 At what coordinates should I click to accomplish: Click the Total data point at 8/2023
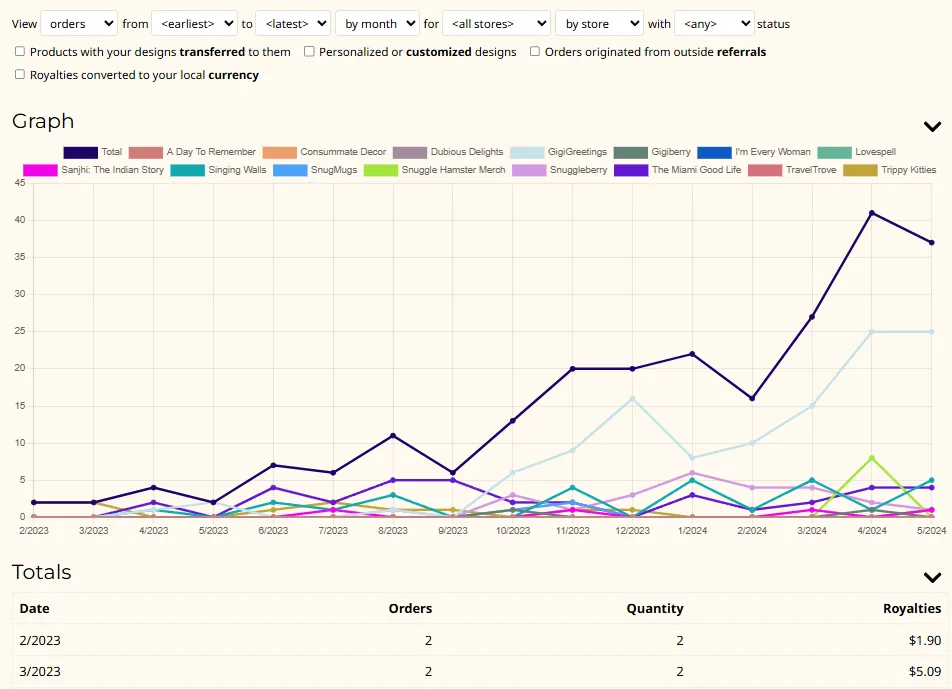coord(393,436)
